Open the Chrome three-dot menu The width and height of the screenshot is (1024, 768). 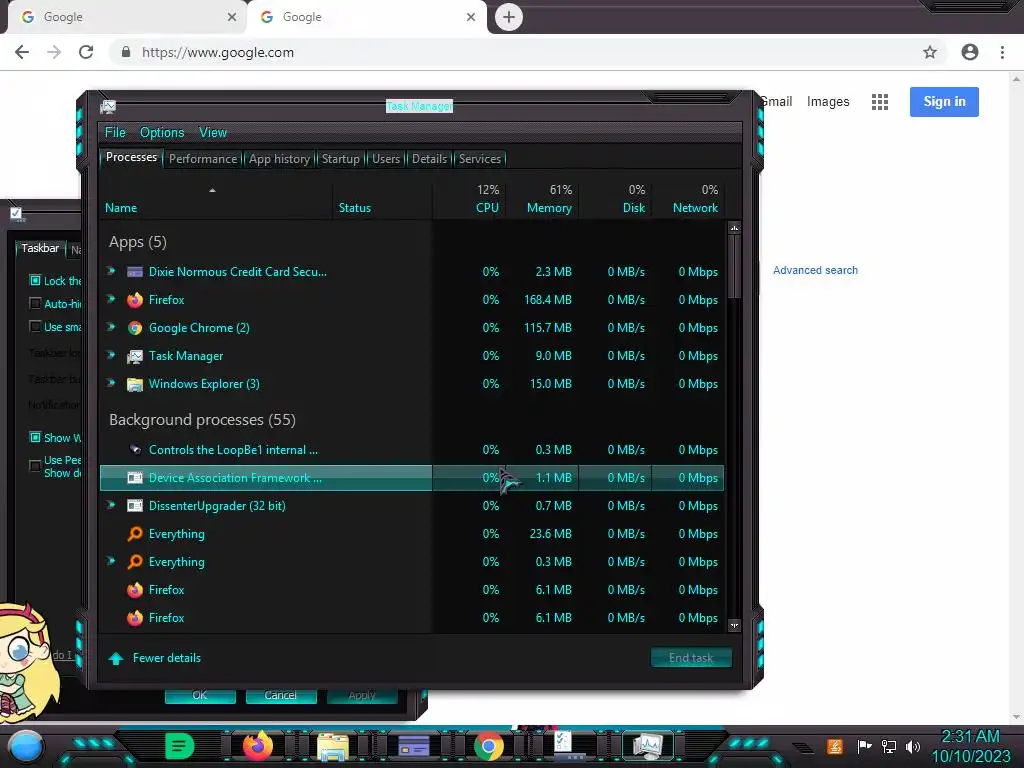[1002, 52]
